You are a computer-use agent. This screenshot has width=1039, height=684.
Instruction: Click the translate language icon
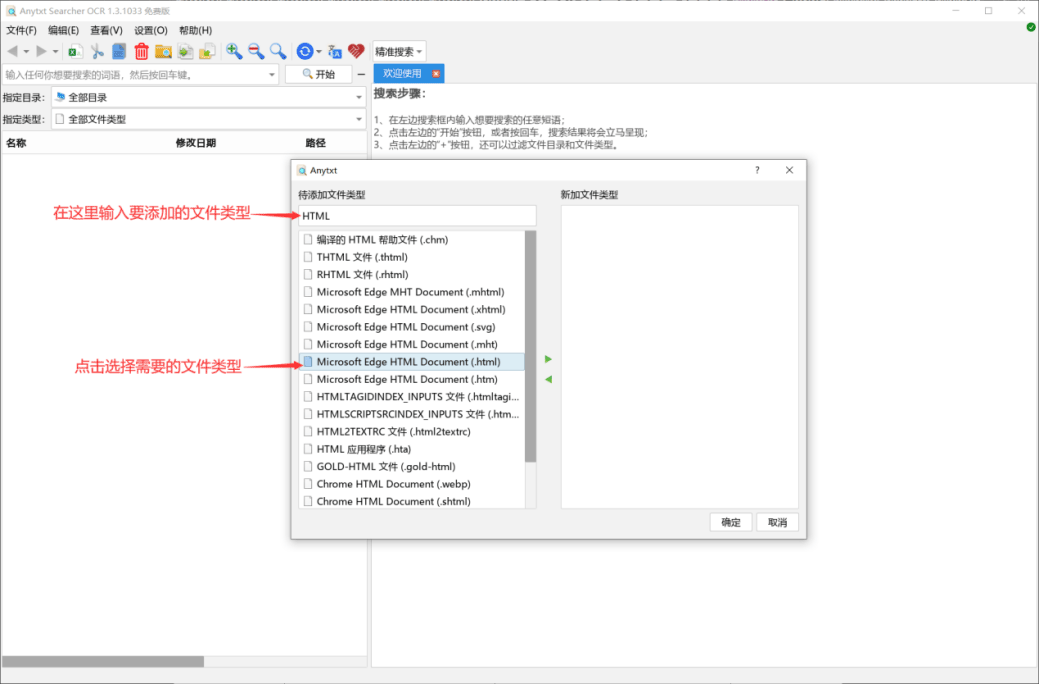[x=335, y=51]
